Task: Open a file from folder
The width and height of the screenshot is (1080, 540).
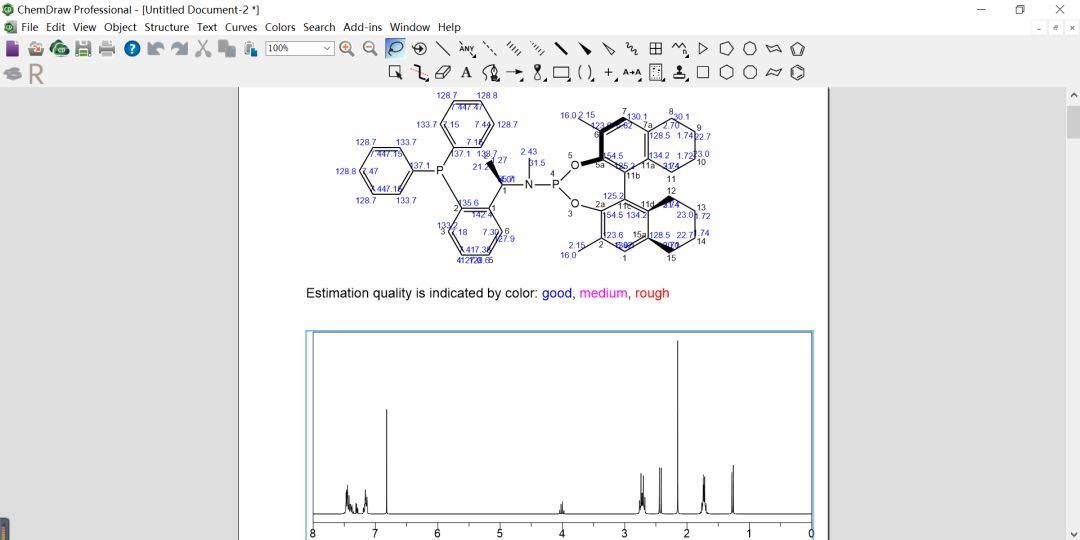Action: pos(36,49)
